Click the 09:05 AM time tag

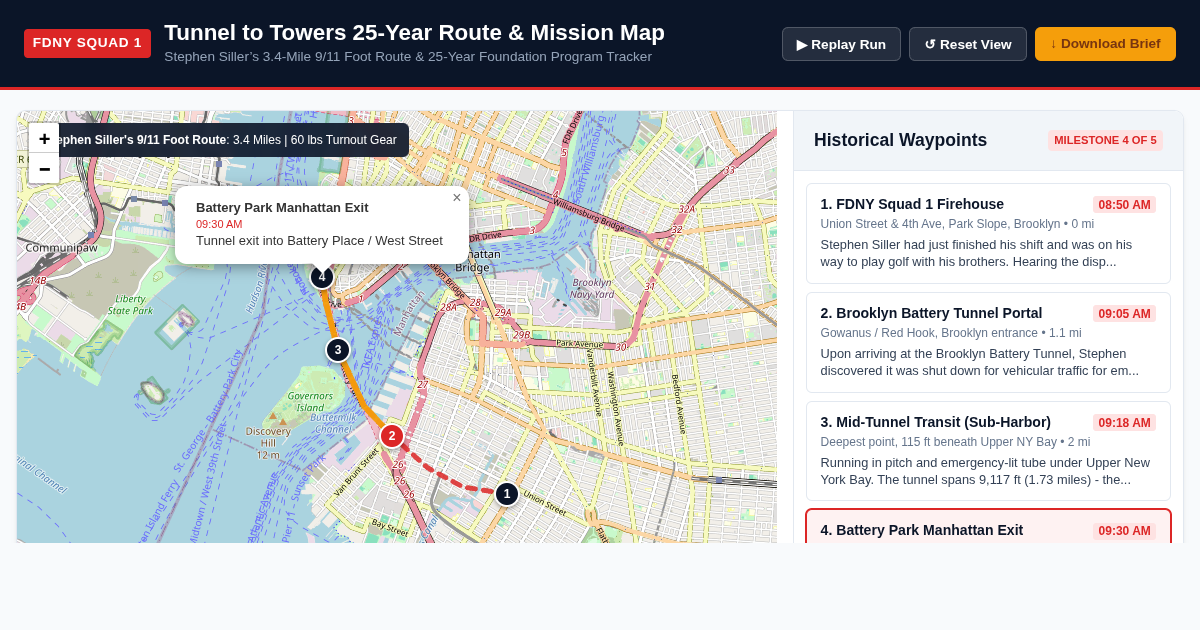(x=1124, y=313)
